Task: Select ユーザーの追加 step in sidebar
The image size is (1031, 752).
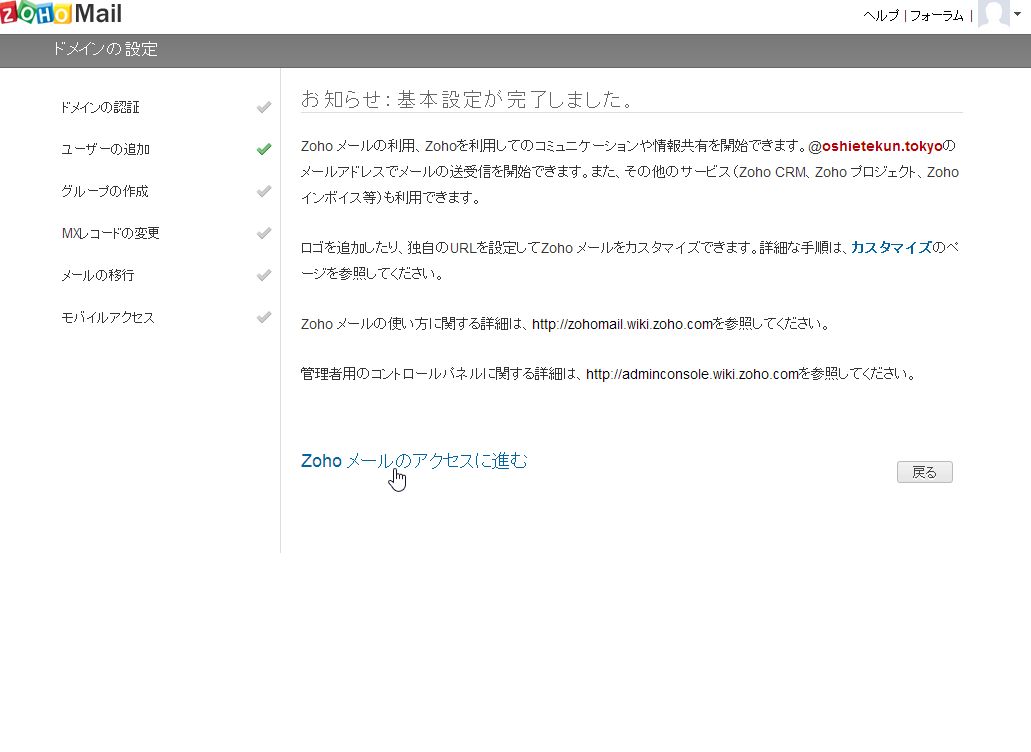Action: coord(105,149)
